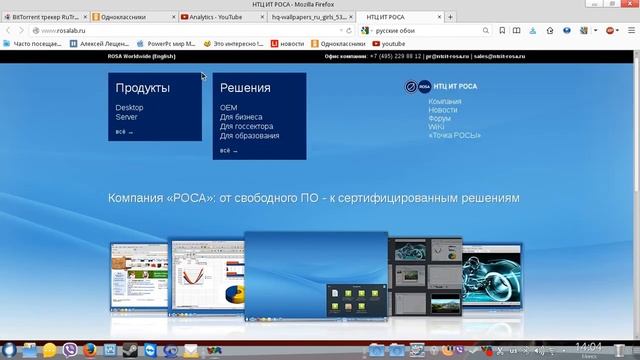The height and width of the screenshot is (360, 640).
Task: Expand the URL history dropdown arrow
Action: (x=341, y=31)
